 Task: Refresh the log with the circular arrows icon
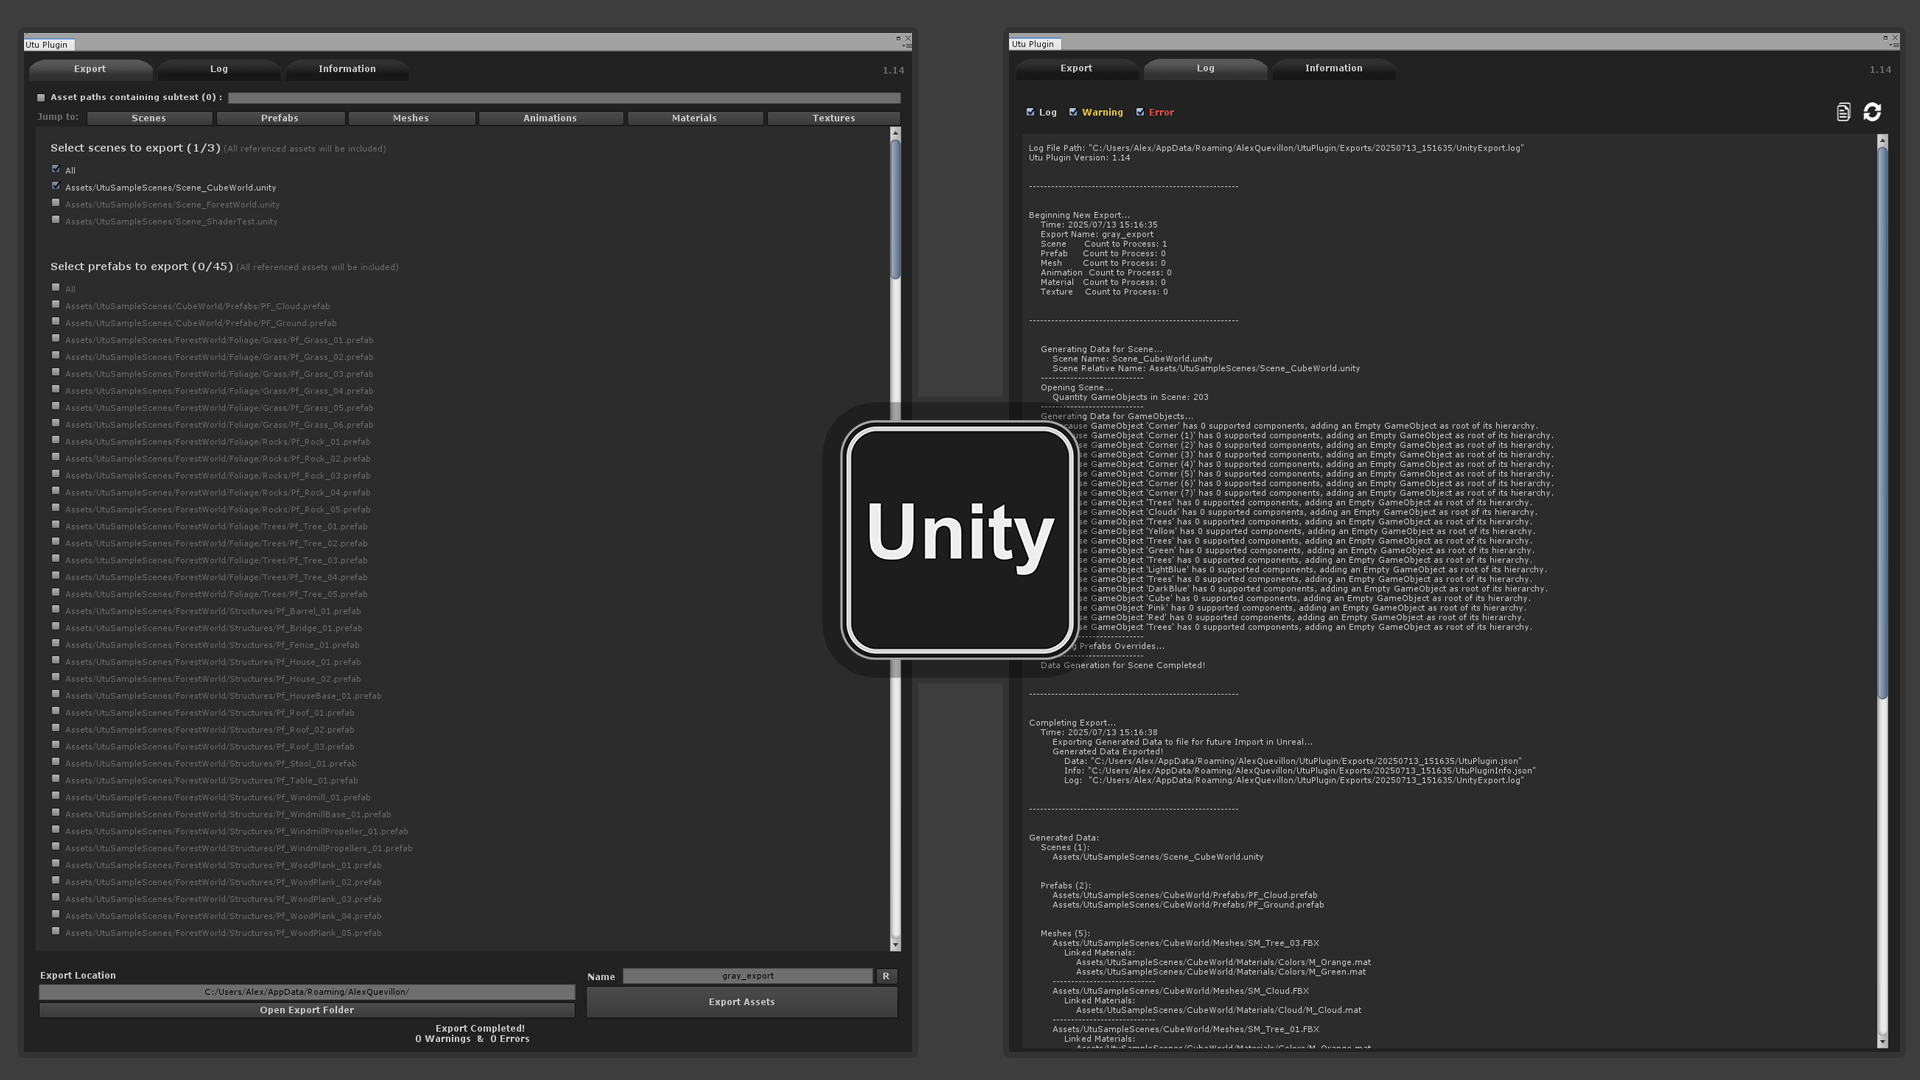(1872, 112)
